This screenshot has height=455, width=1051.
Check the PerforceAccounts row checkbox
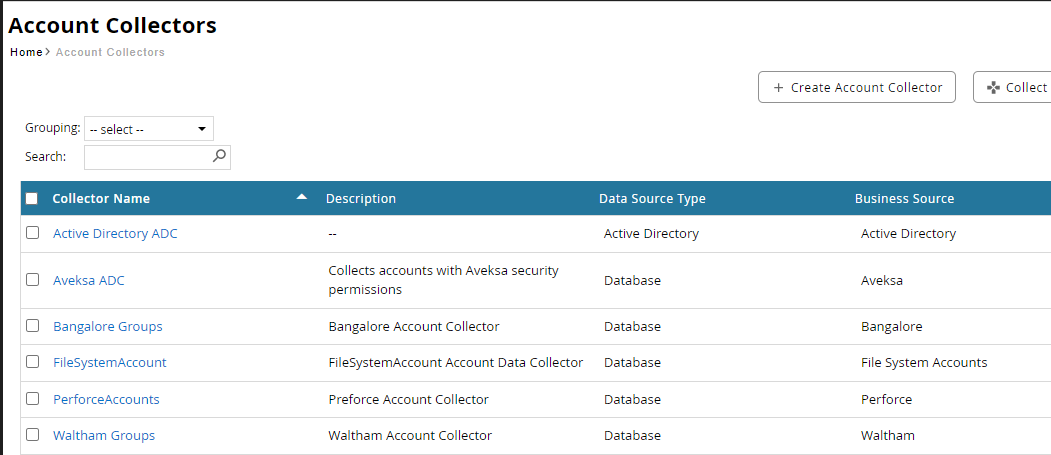coord(33,399)
